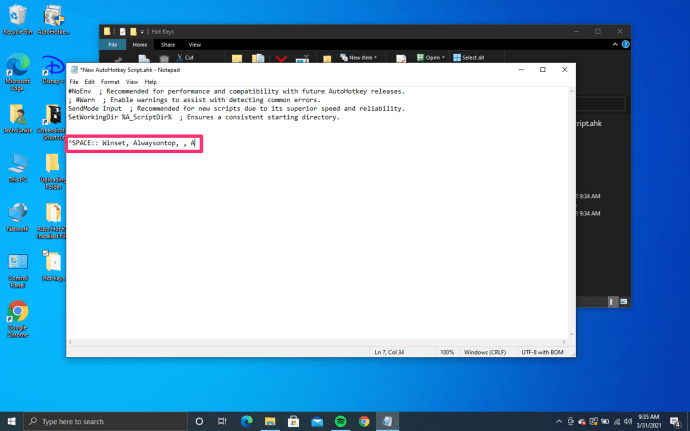The width and height of the screenshot is (690, 431).
Task: Click the Notepad horizontal scrollbar right arrow
Action: (x=564, y=342)
